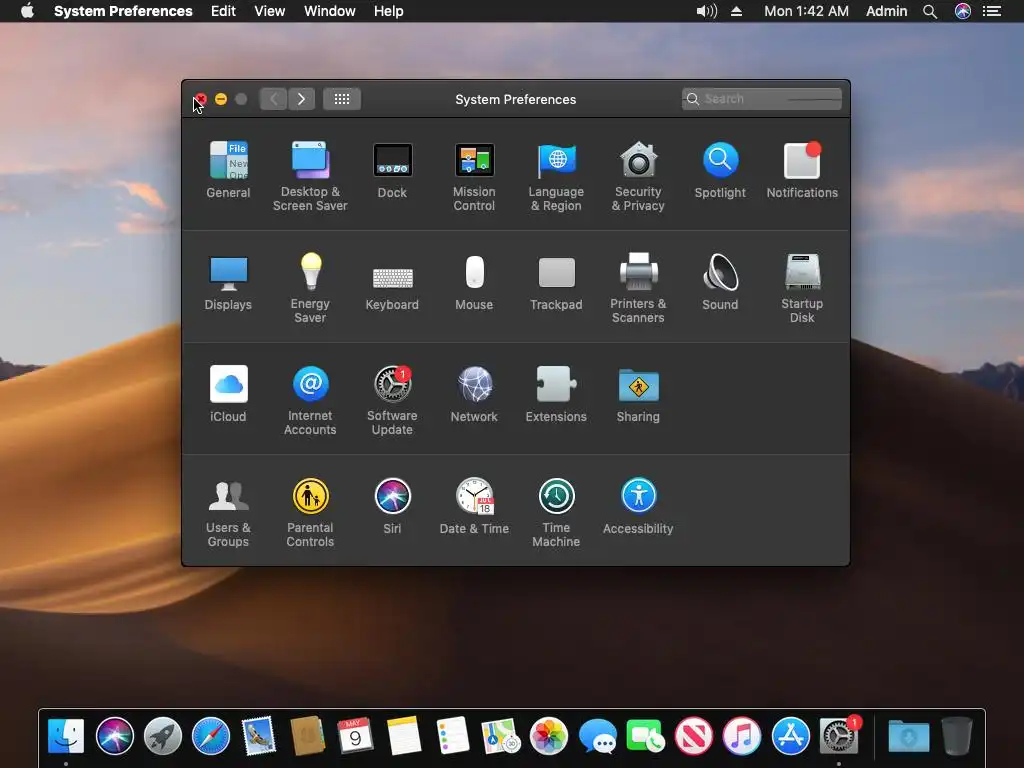Open Contacts from the Dock
Image resolution: width=1024 pixels, height=768 pixels.
308,736
